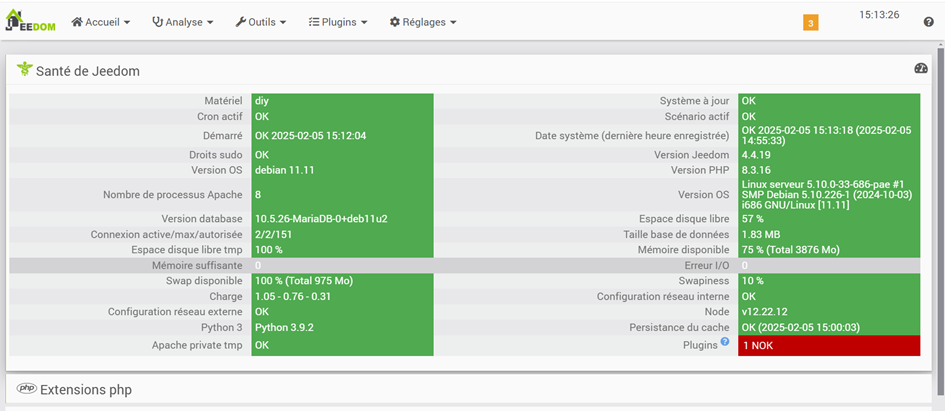Click the clock showing 15:13:26
945x411 pixels.
[879, 14]
